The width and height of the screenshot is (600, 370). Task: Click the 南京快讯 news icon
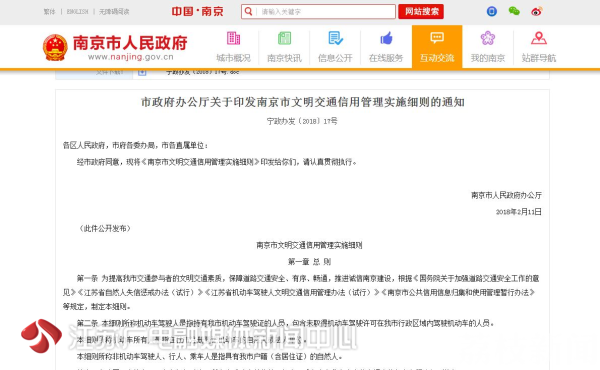(284, 38)
